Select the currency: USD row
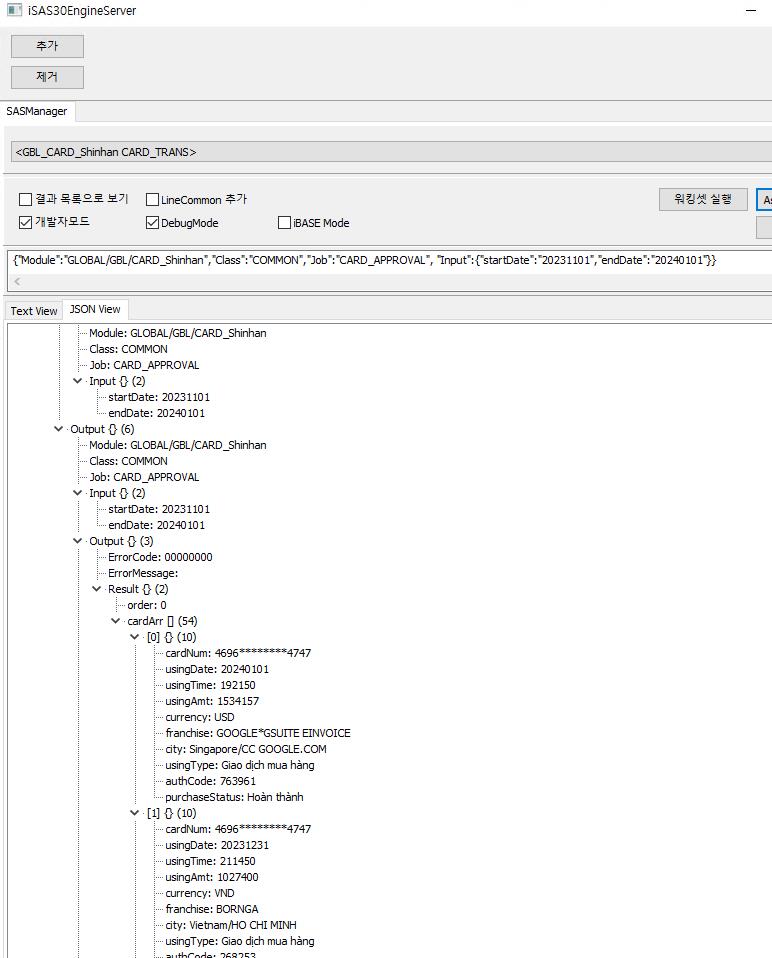Screen dimensions: 772x958 200,717
